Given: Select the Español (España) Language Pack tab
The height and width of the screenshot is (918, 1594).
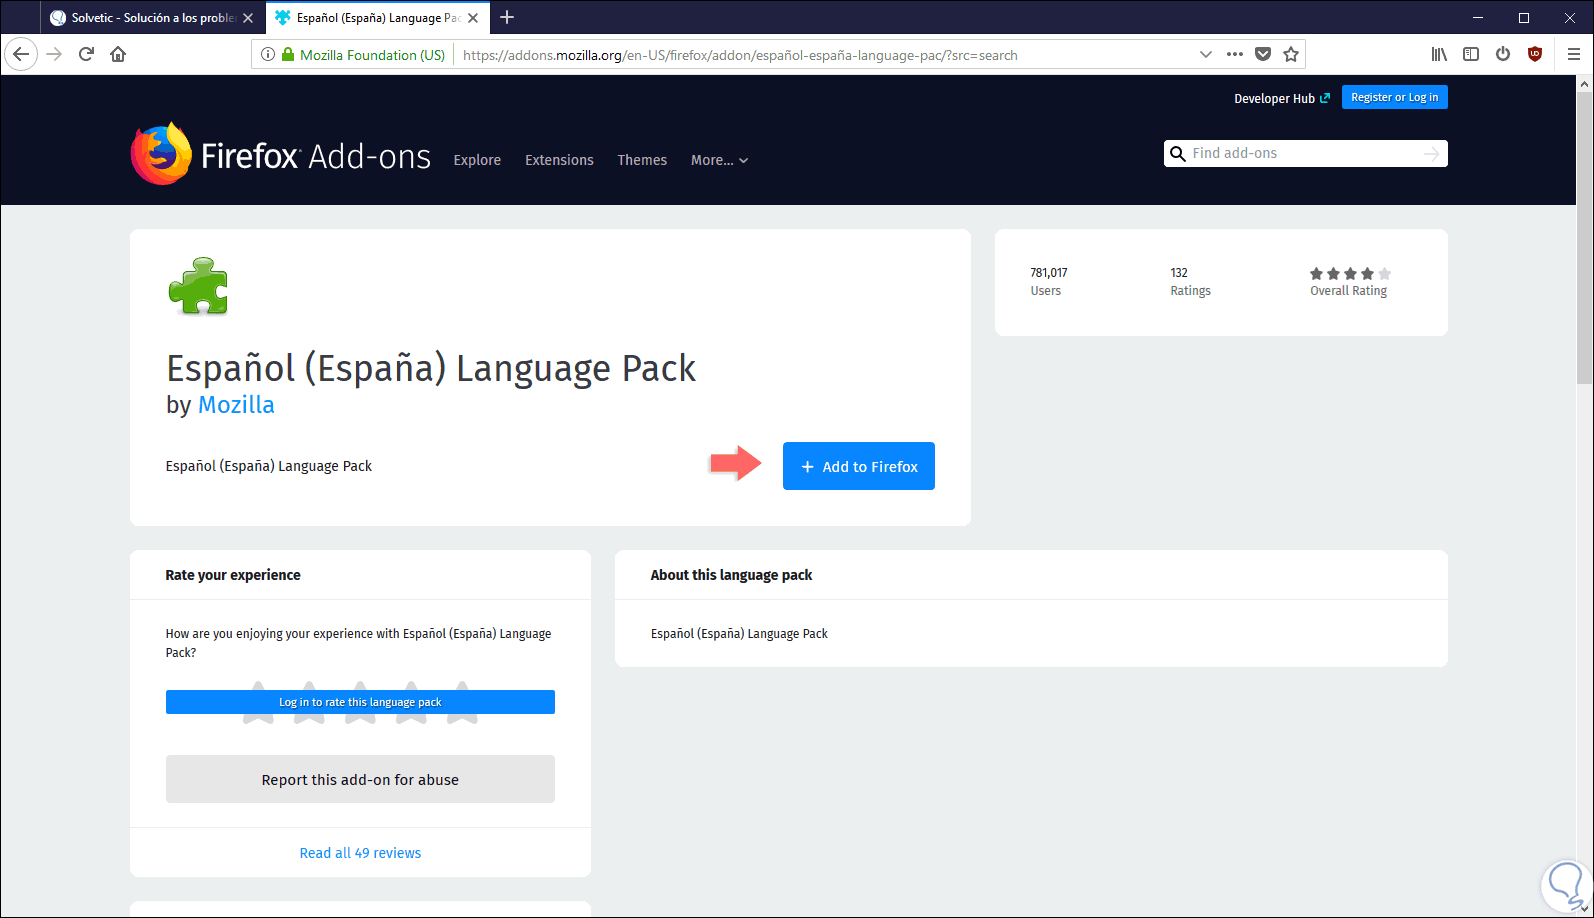Looking at the screenshot, I should pos(376,18).
